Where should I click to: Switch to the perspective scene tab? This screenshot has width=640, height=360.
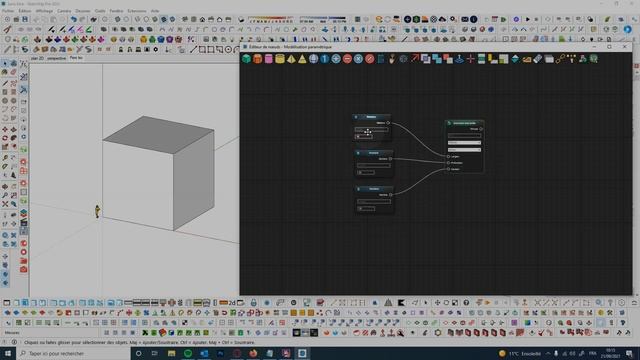click(x=56, y=58)
